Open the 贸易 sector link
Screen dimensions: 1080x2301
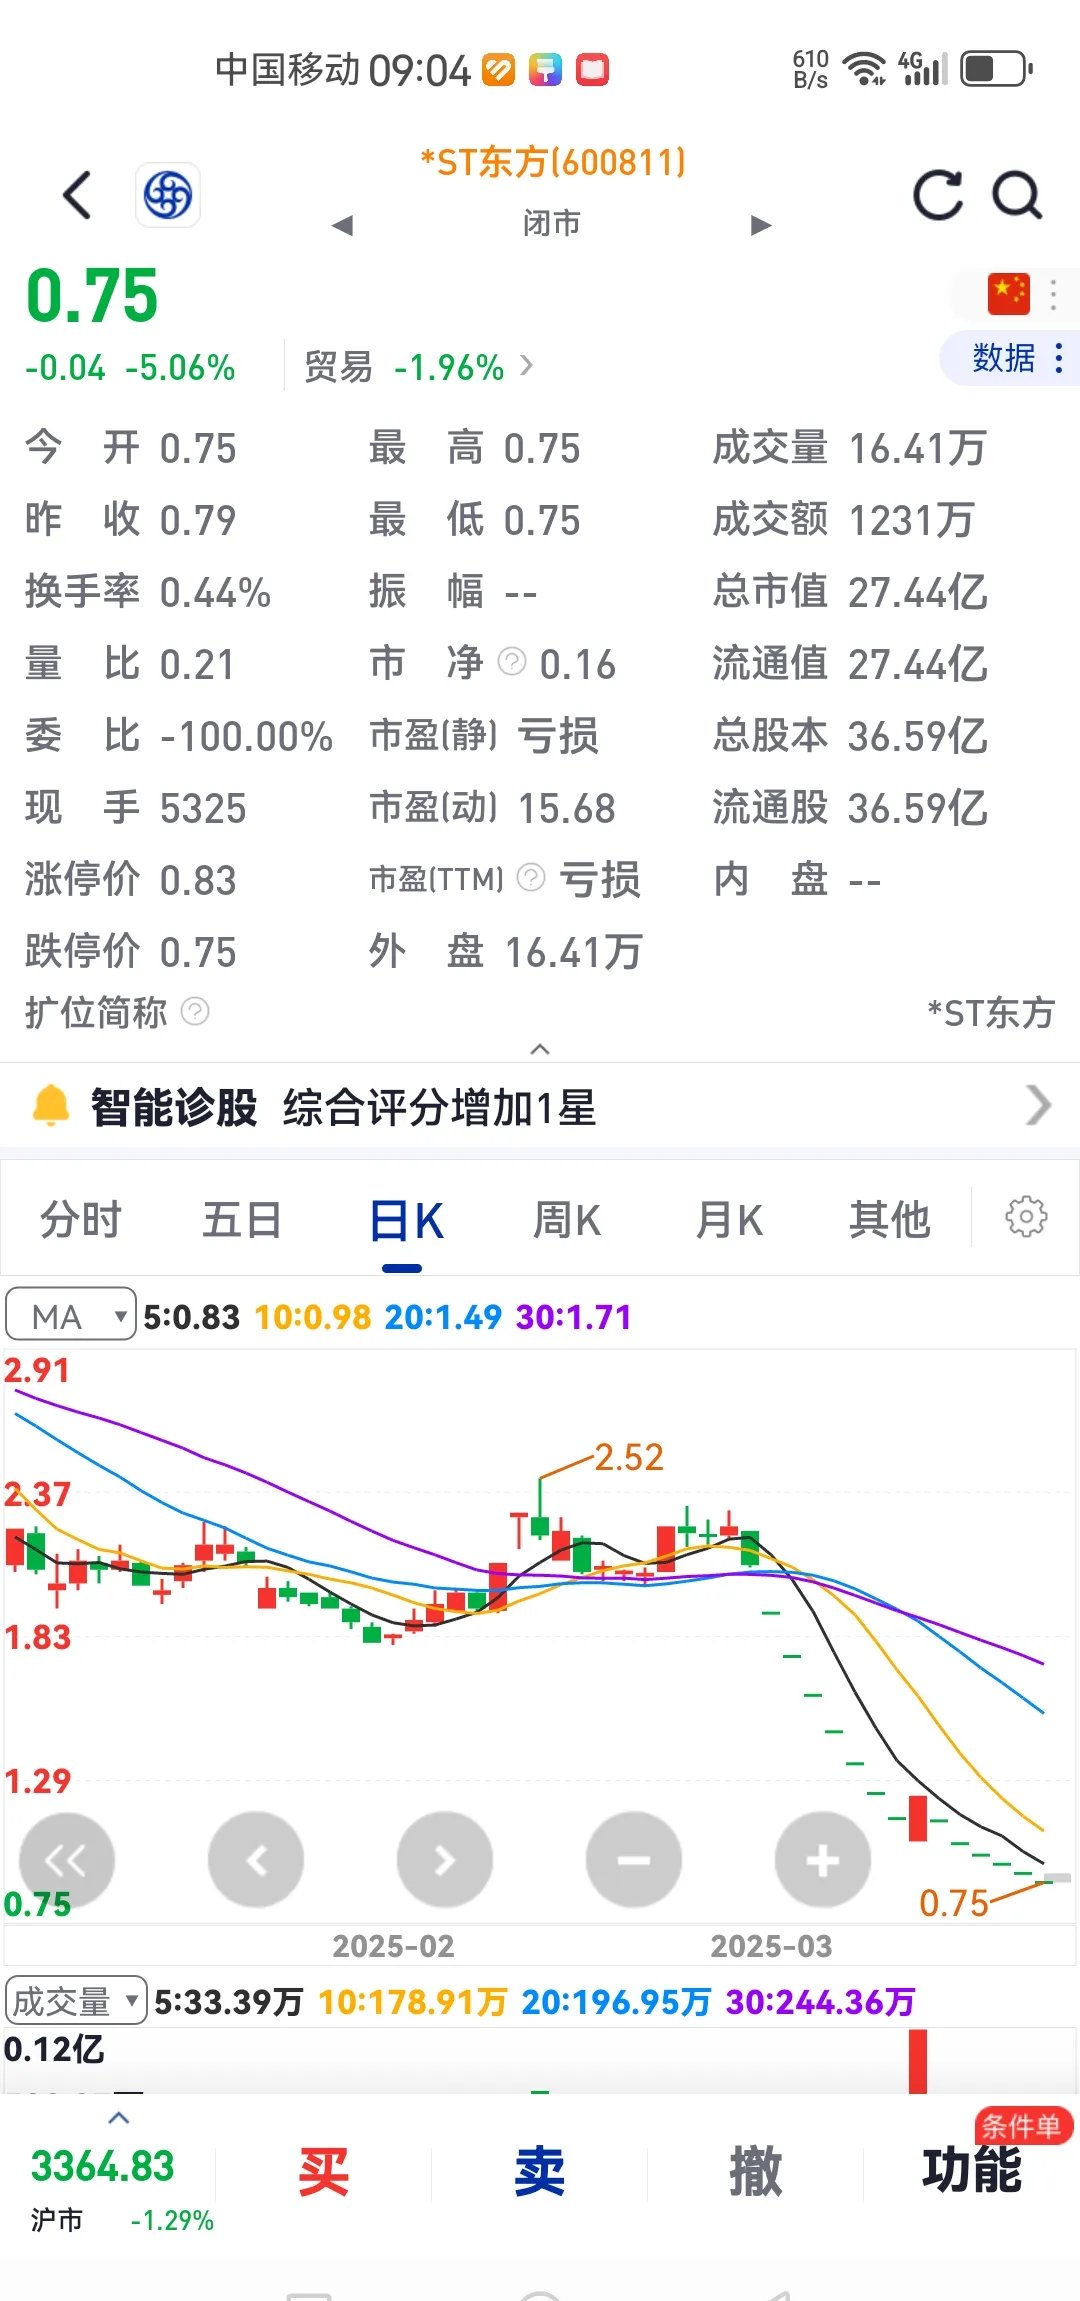coord(418,367)
